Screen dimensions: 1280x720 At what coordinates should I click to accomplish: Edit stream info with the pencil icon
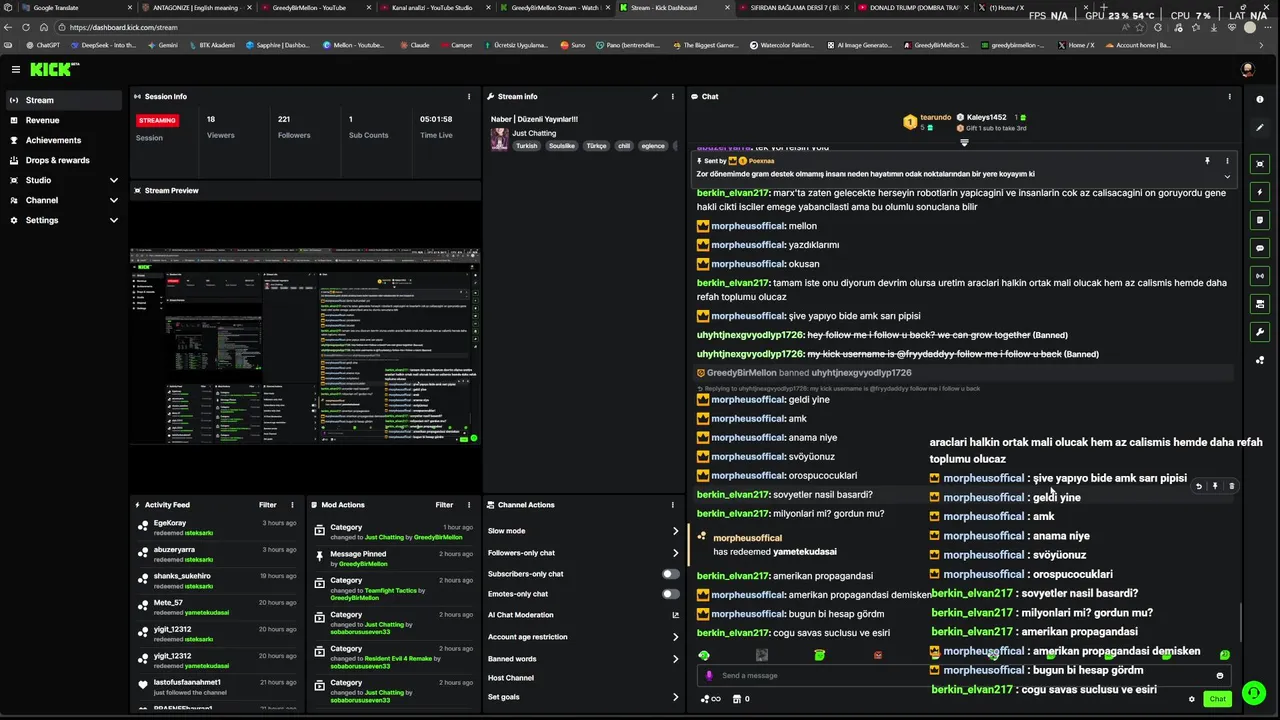655,97
